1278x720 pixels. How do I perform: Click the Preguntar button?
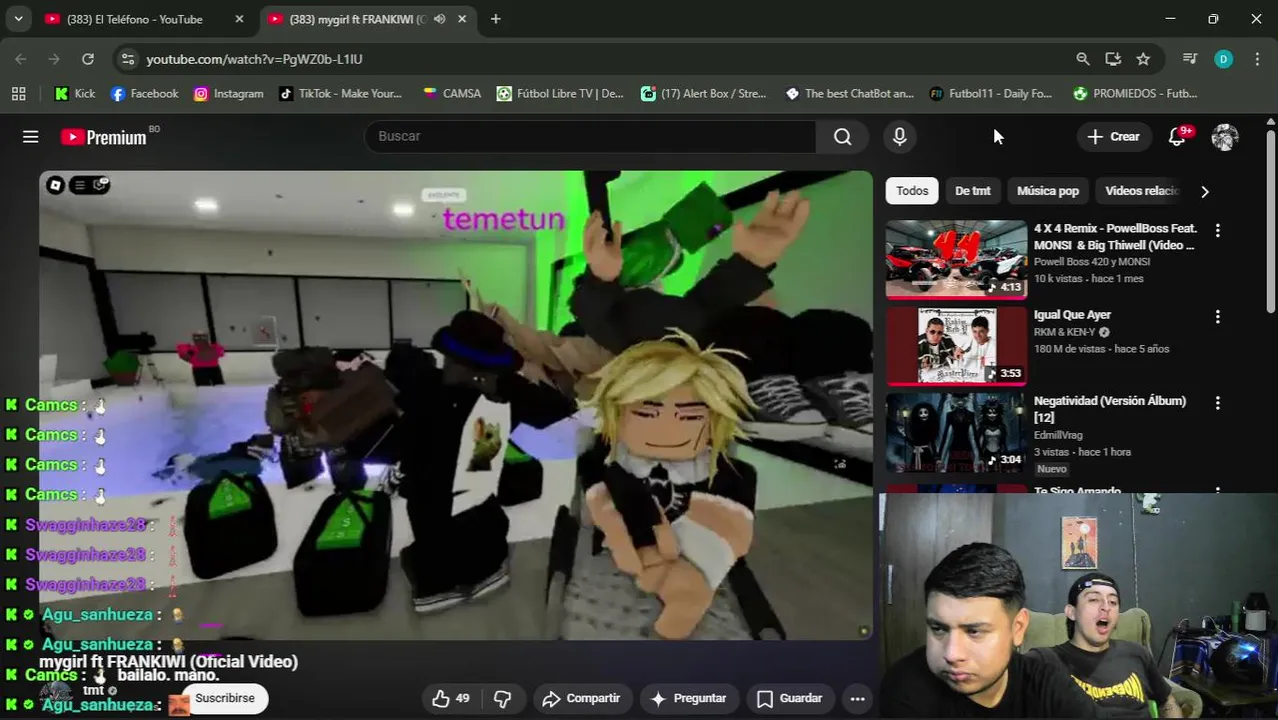pyautogui.click(x=689, y=698)
